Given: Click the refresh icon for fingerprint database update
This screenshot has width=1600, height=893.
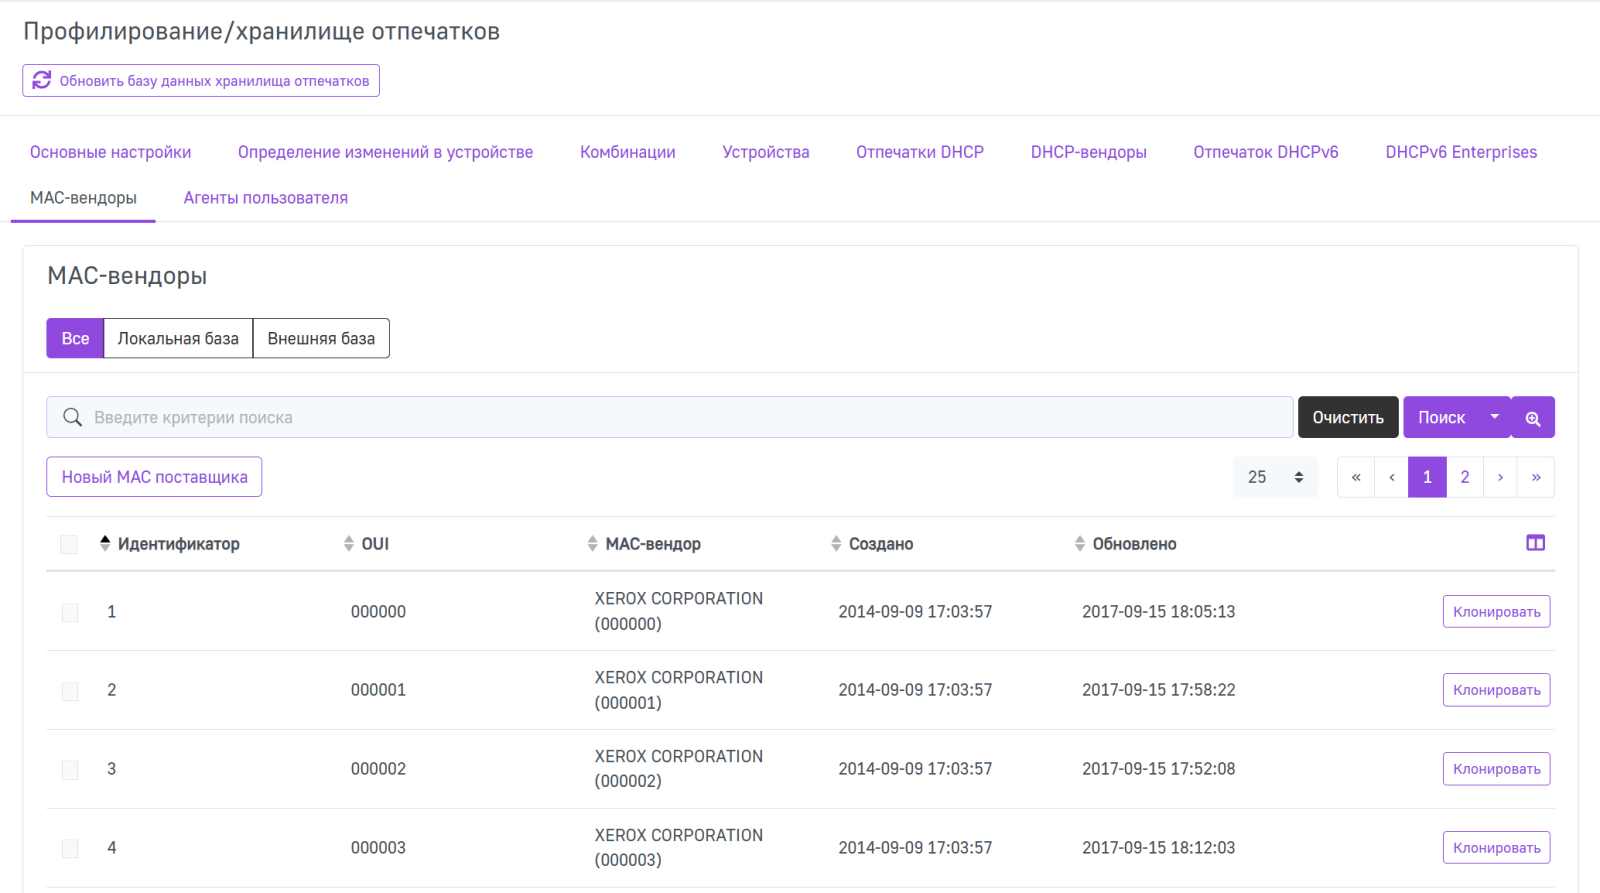Looking at the screenshot, I should pyautogui.click(x=42, y=80).
